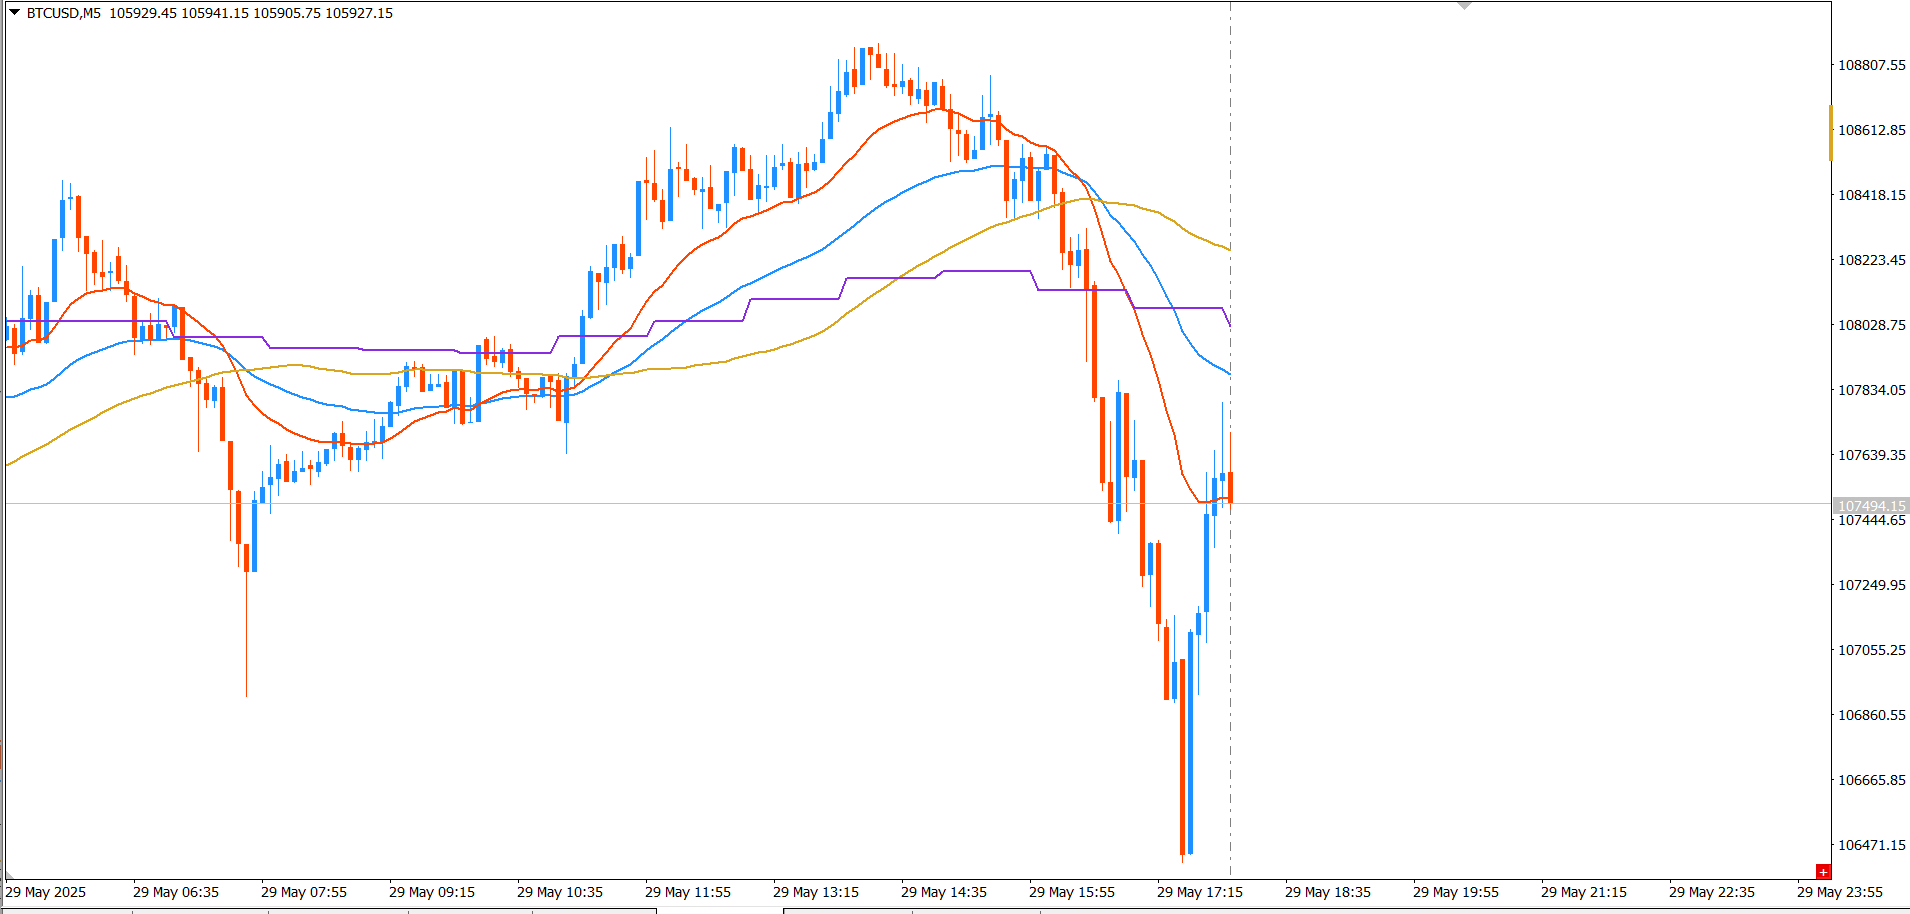The image size is (1910, 914).
Task: Expand the triangle beside BTCUSD,M5 title
Action: (x=14, y=13)
